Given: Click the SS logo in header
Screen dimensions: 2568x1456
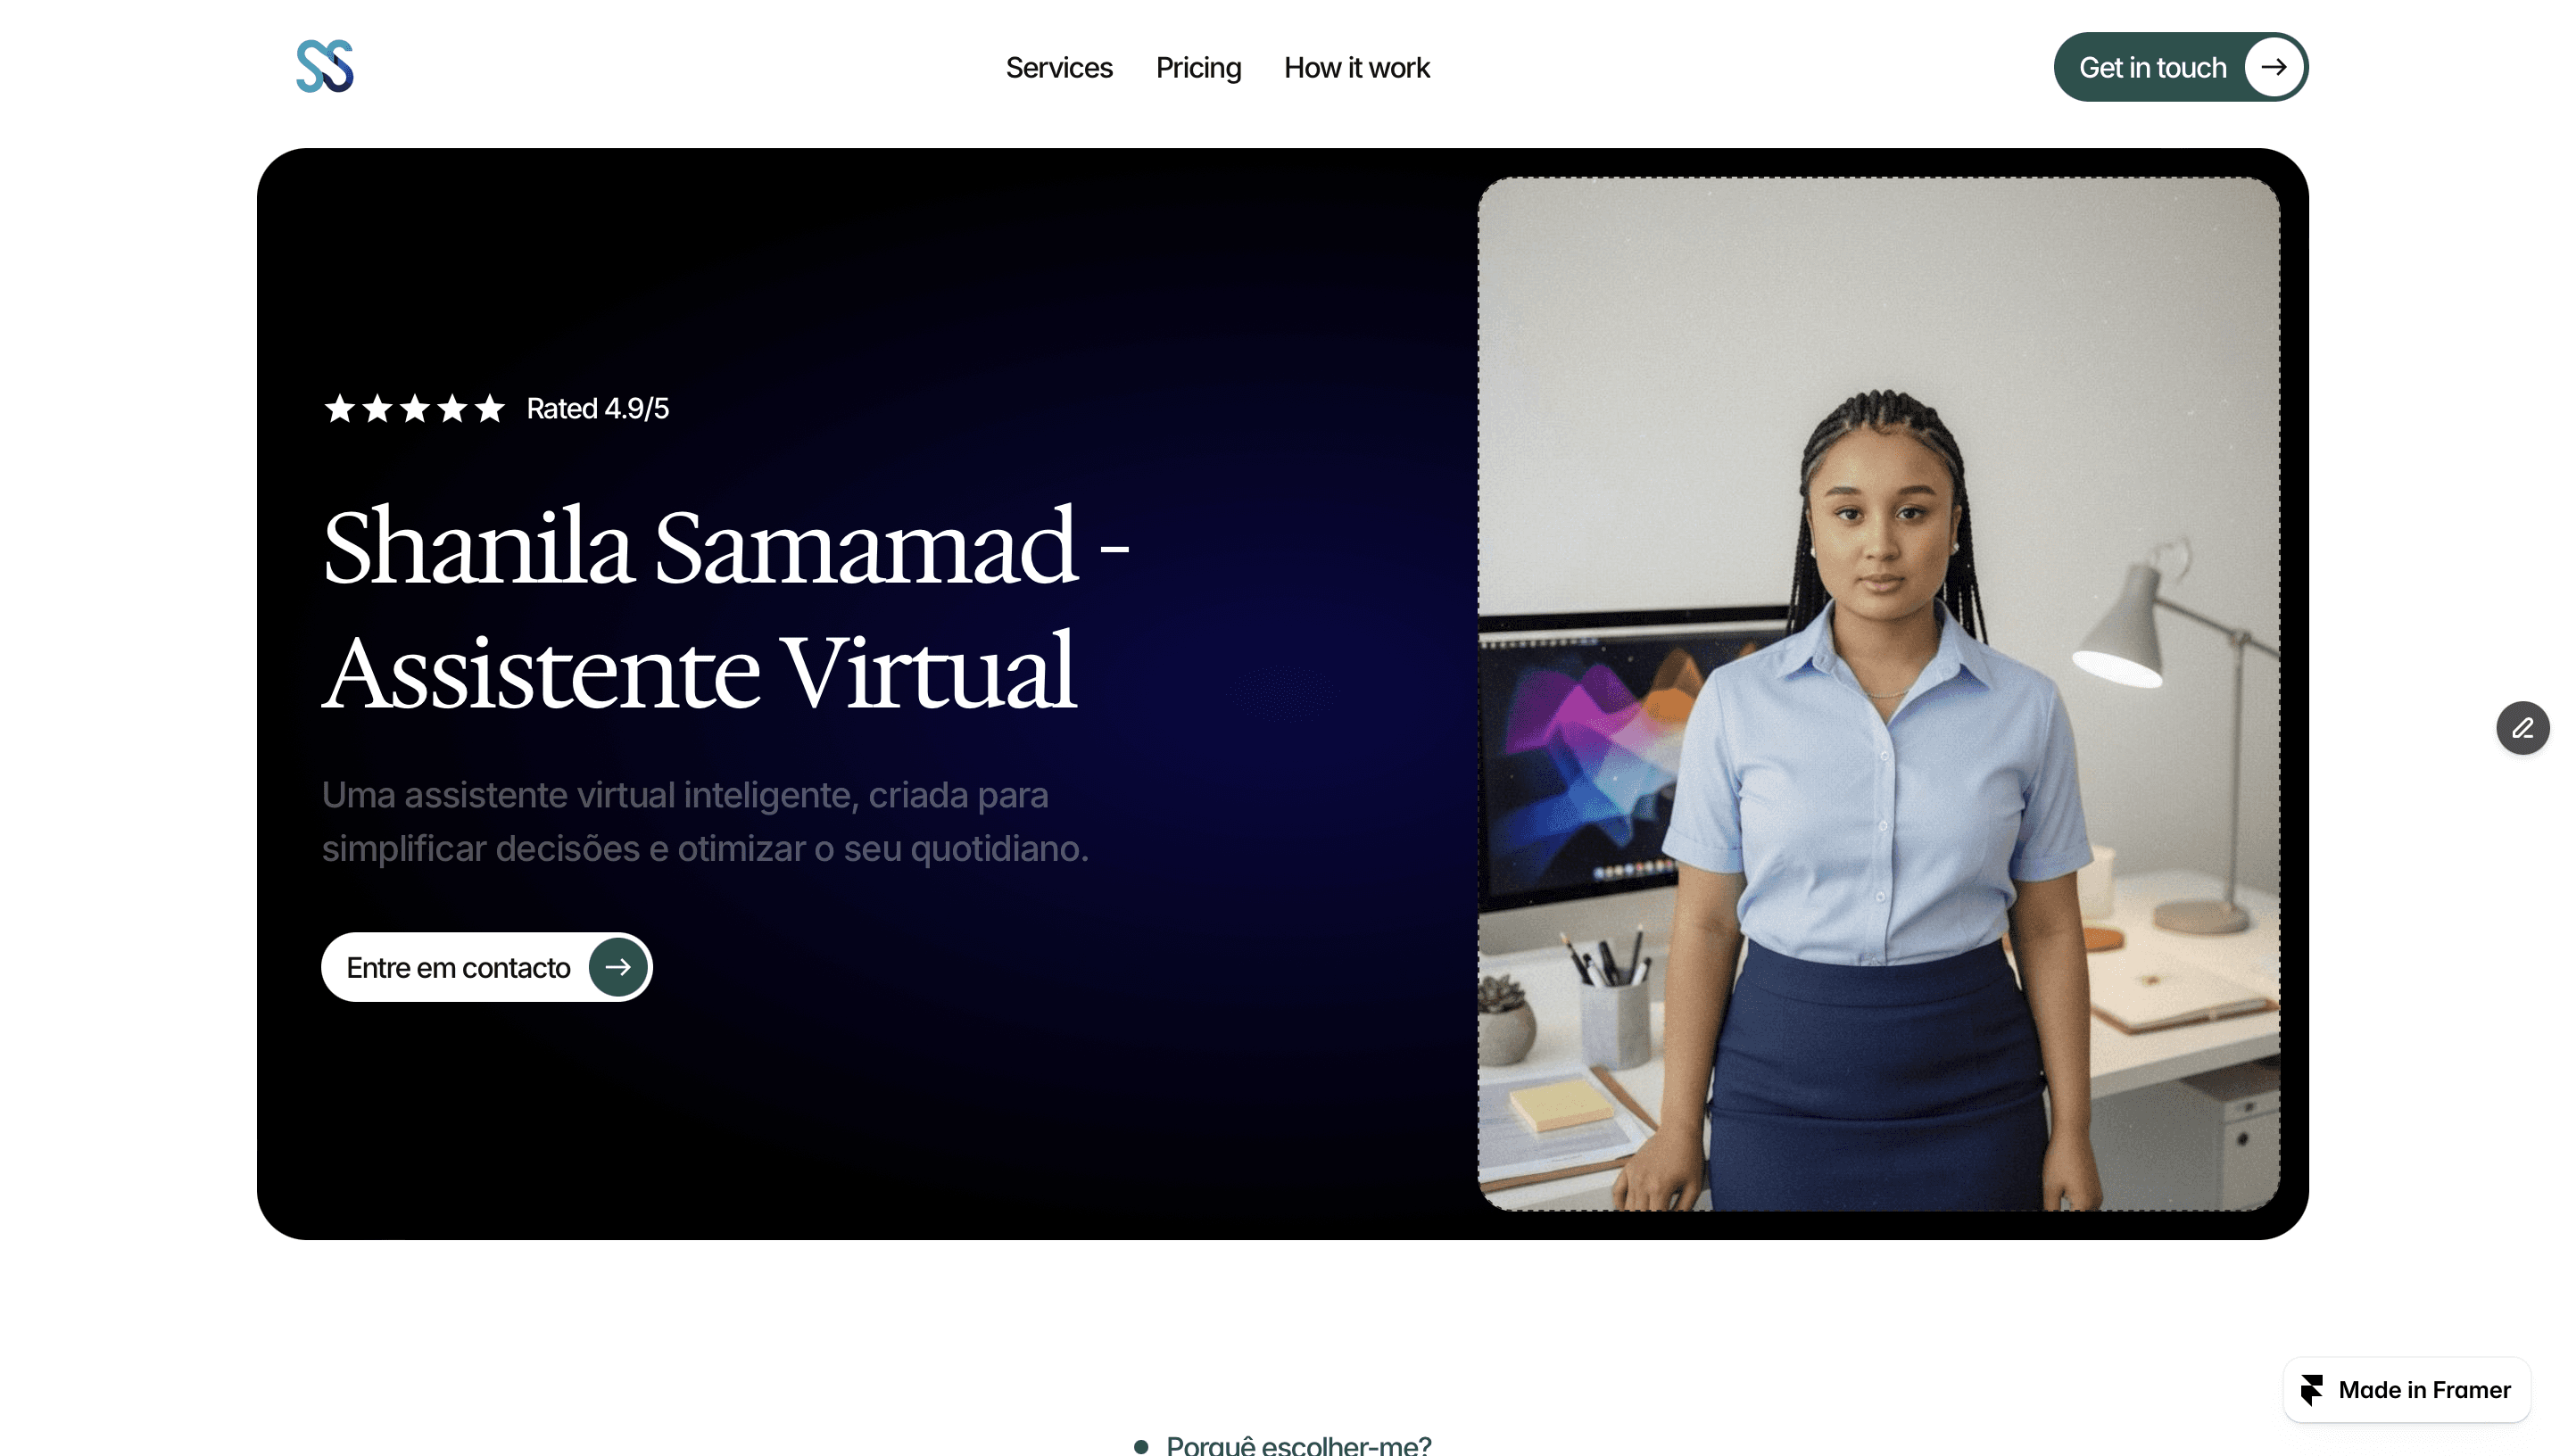Looking at the screenshot, I should (x=325, y=66).
